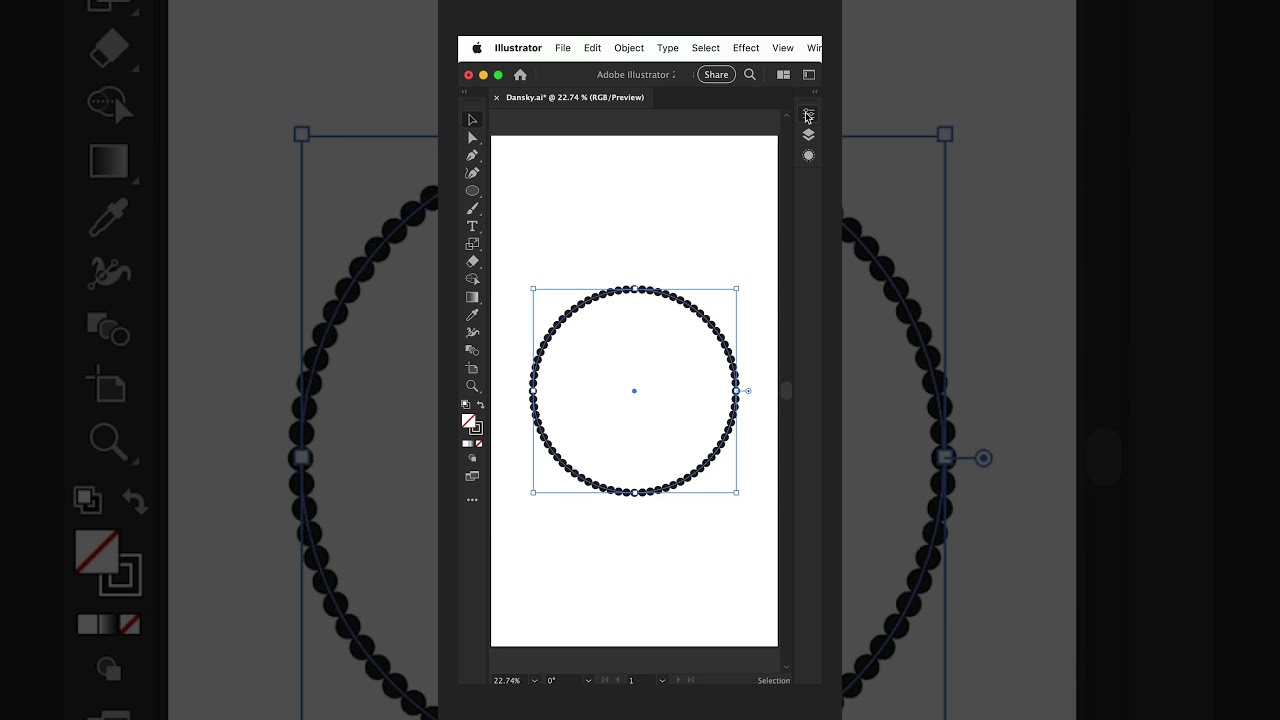Apply Color mode button under swatches
This screenshot has width=1280, height=720.
(464, 443)
